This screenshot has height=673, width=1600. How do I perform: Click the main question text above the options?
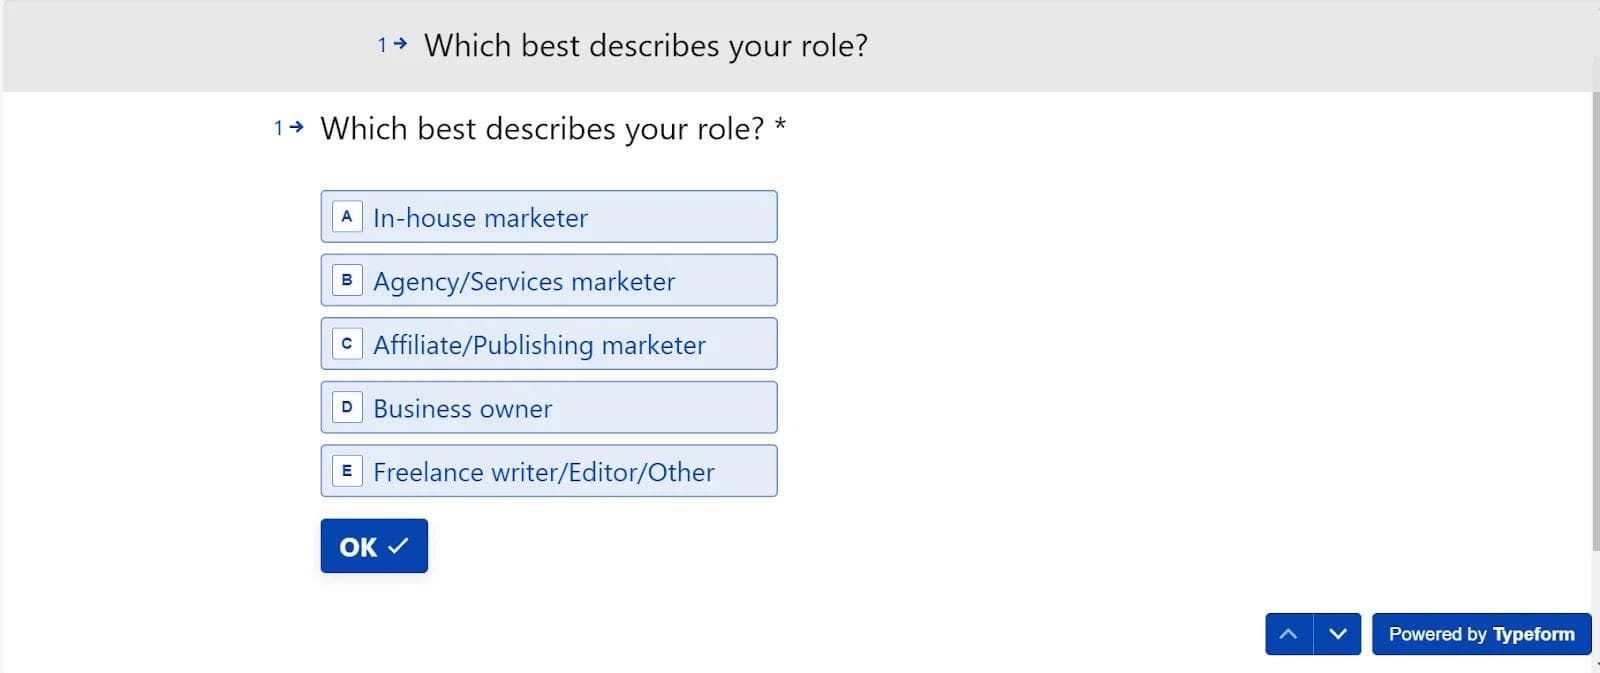click(542, 129)
